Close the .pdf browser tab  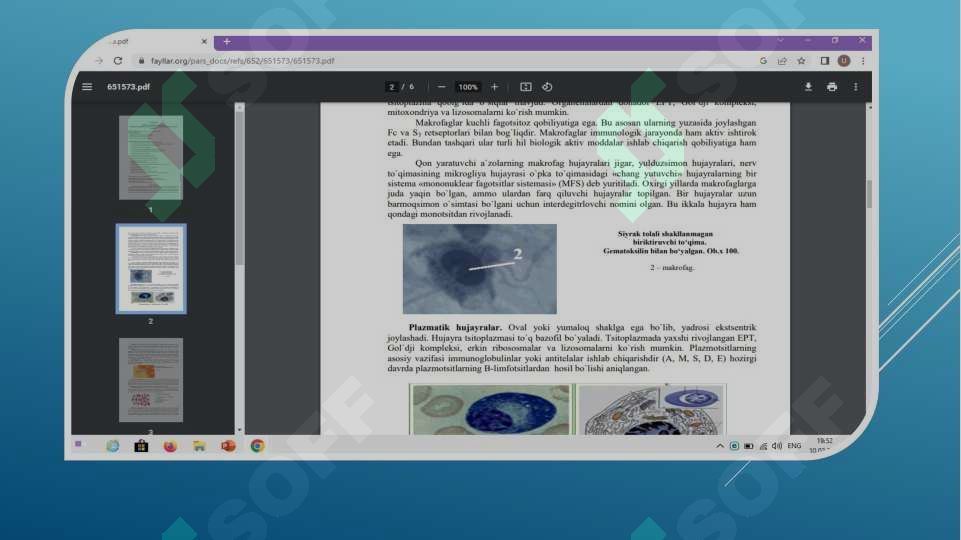coord(204,41)
